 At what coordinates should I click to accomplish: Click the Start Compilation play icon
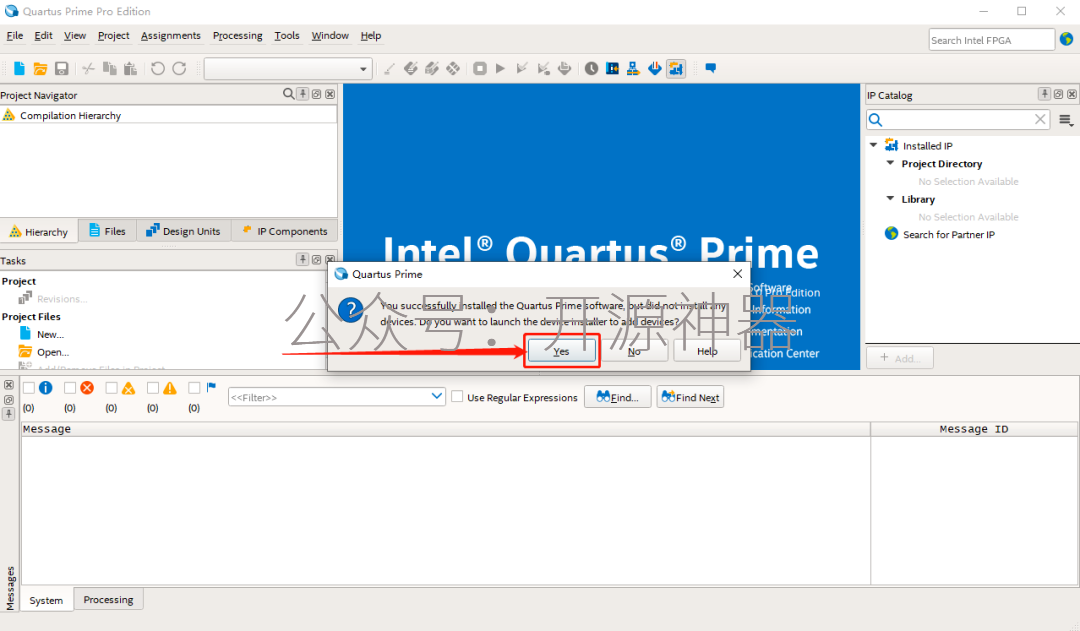point(501,68)
